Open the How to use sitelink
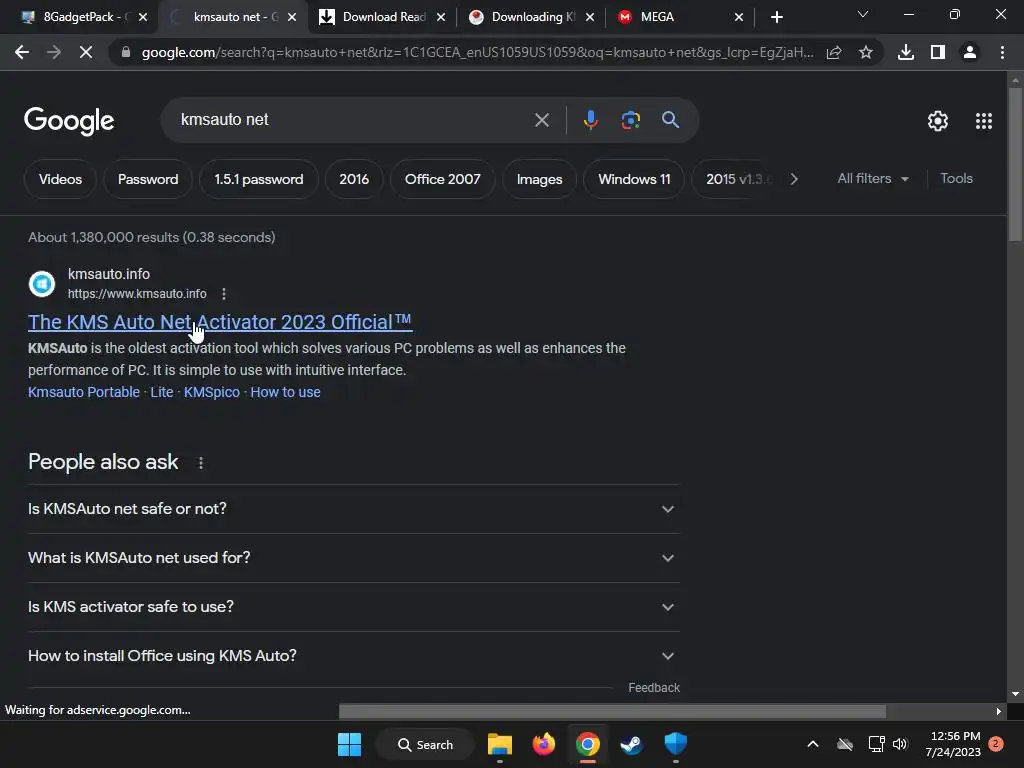The height and width of the screenshot is (768, 1024). 285,392
